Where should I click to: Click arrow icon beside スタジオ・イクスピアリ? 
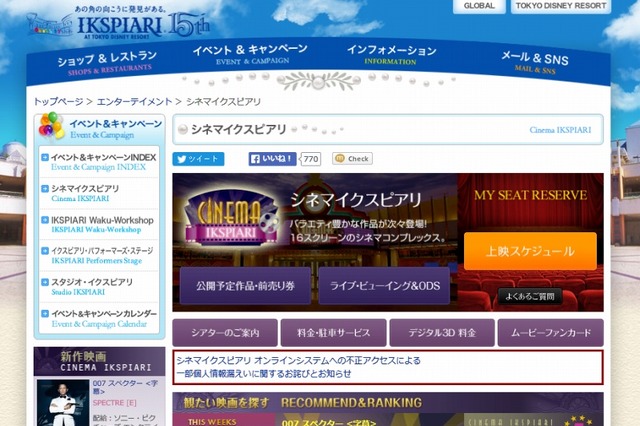45,282
